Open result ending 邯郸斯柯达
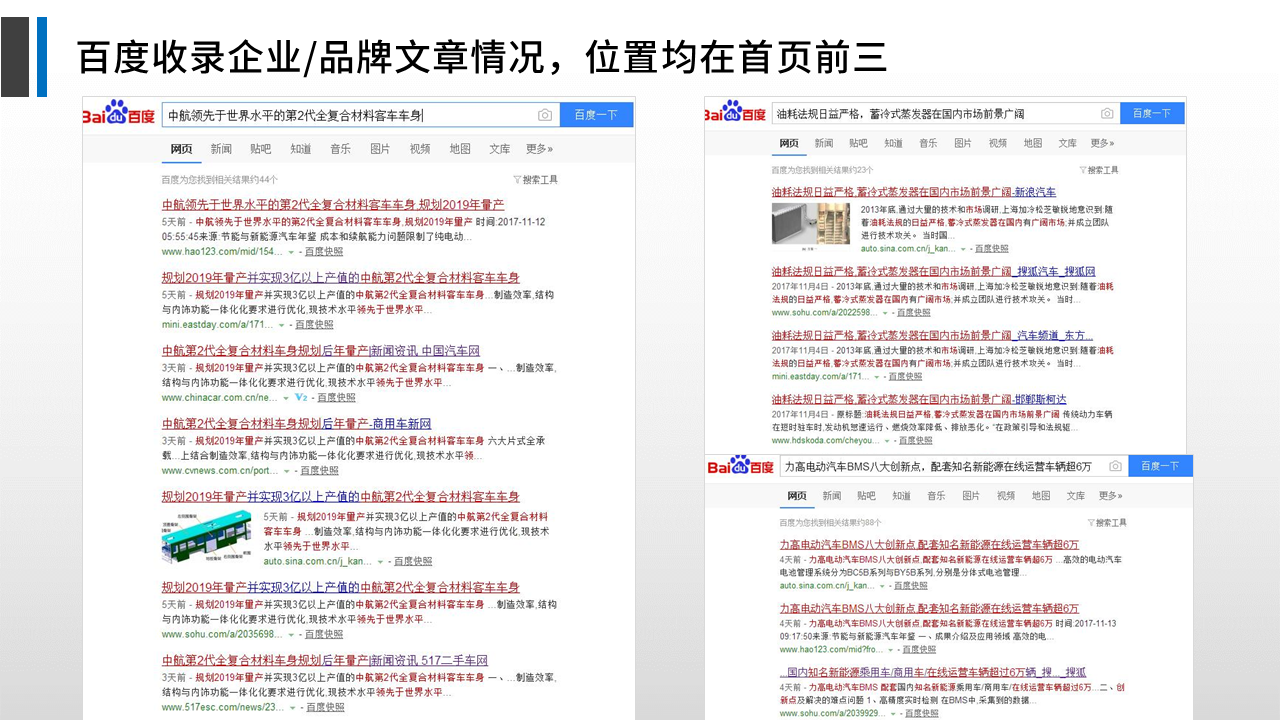 pyautogui.click(x=919, y=399)
